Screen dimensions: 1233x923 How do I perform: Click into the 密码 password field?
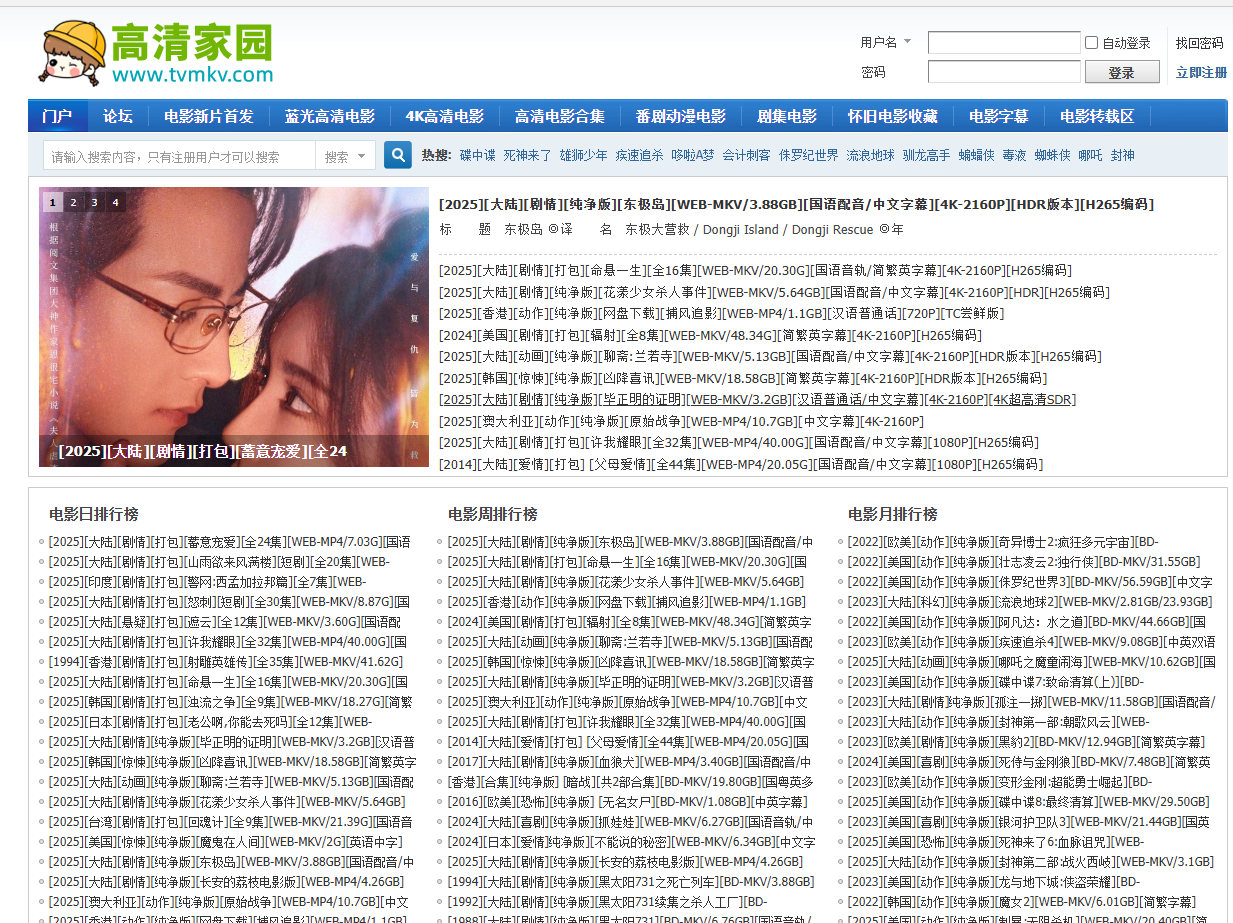point(1003,72)
